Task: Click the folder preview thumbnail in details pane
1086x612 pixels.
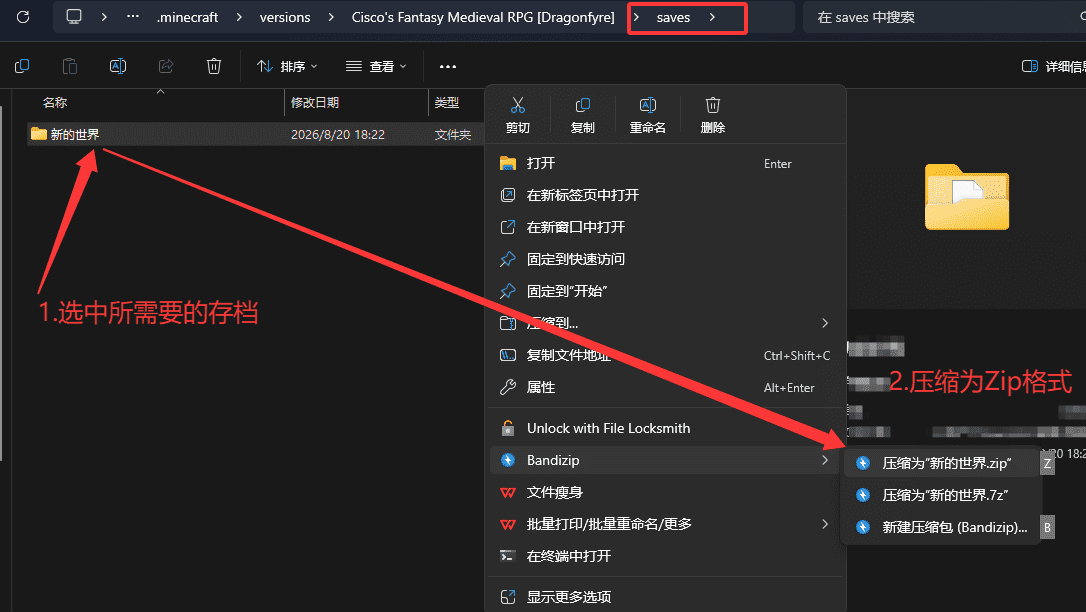Action: [x=967, y=197]
